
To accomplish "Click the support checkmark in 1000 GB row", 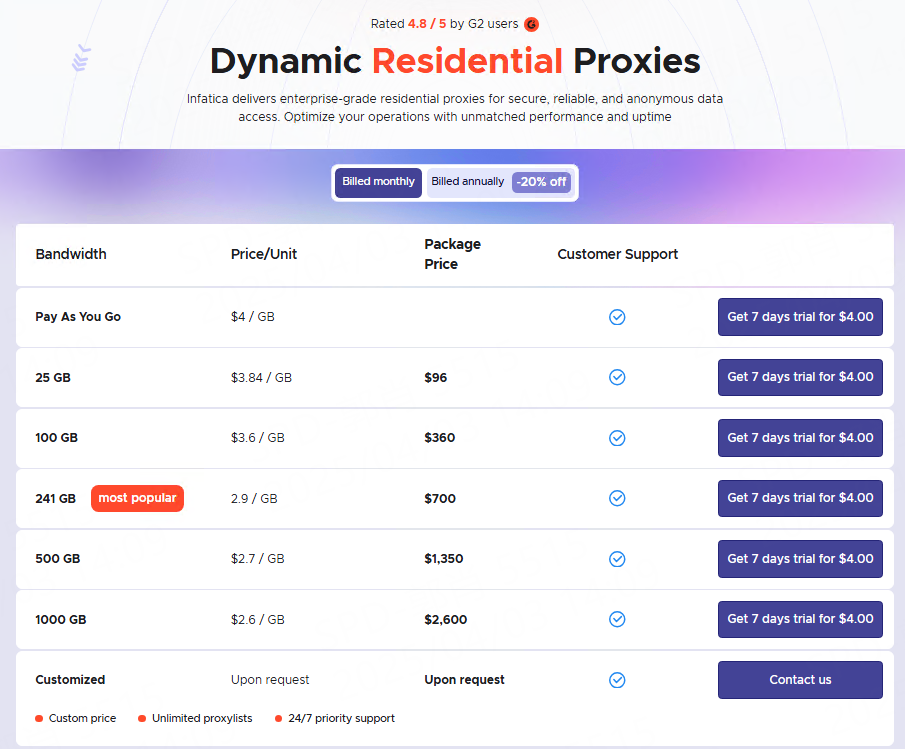I will click(x=617, y=619).
